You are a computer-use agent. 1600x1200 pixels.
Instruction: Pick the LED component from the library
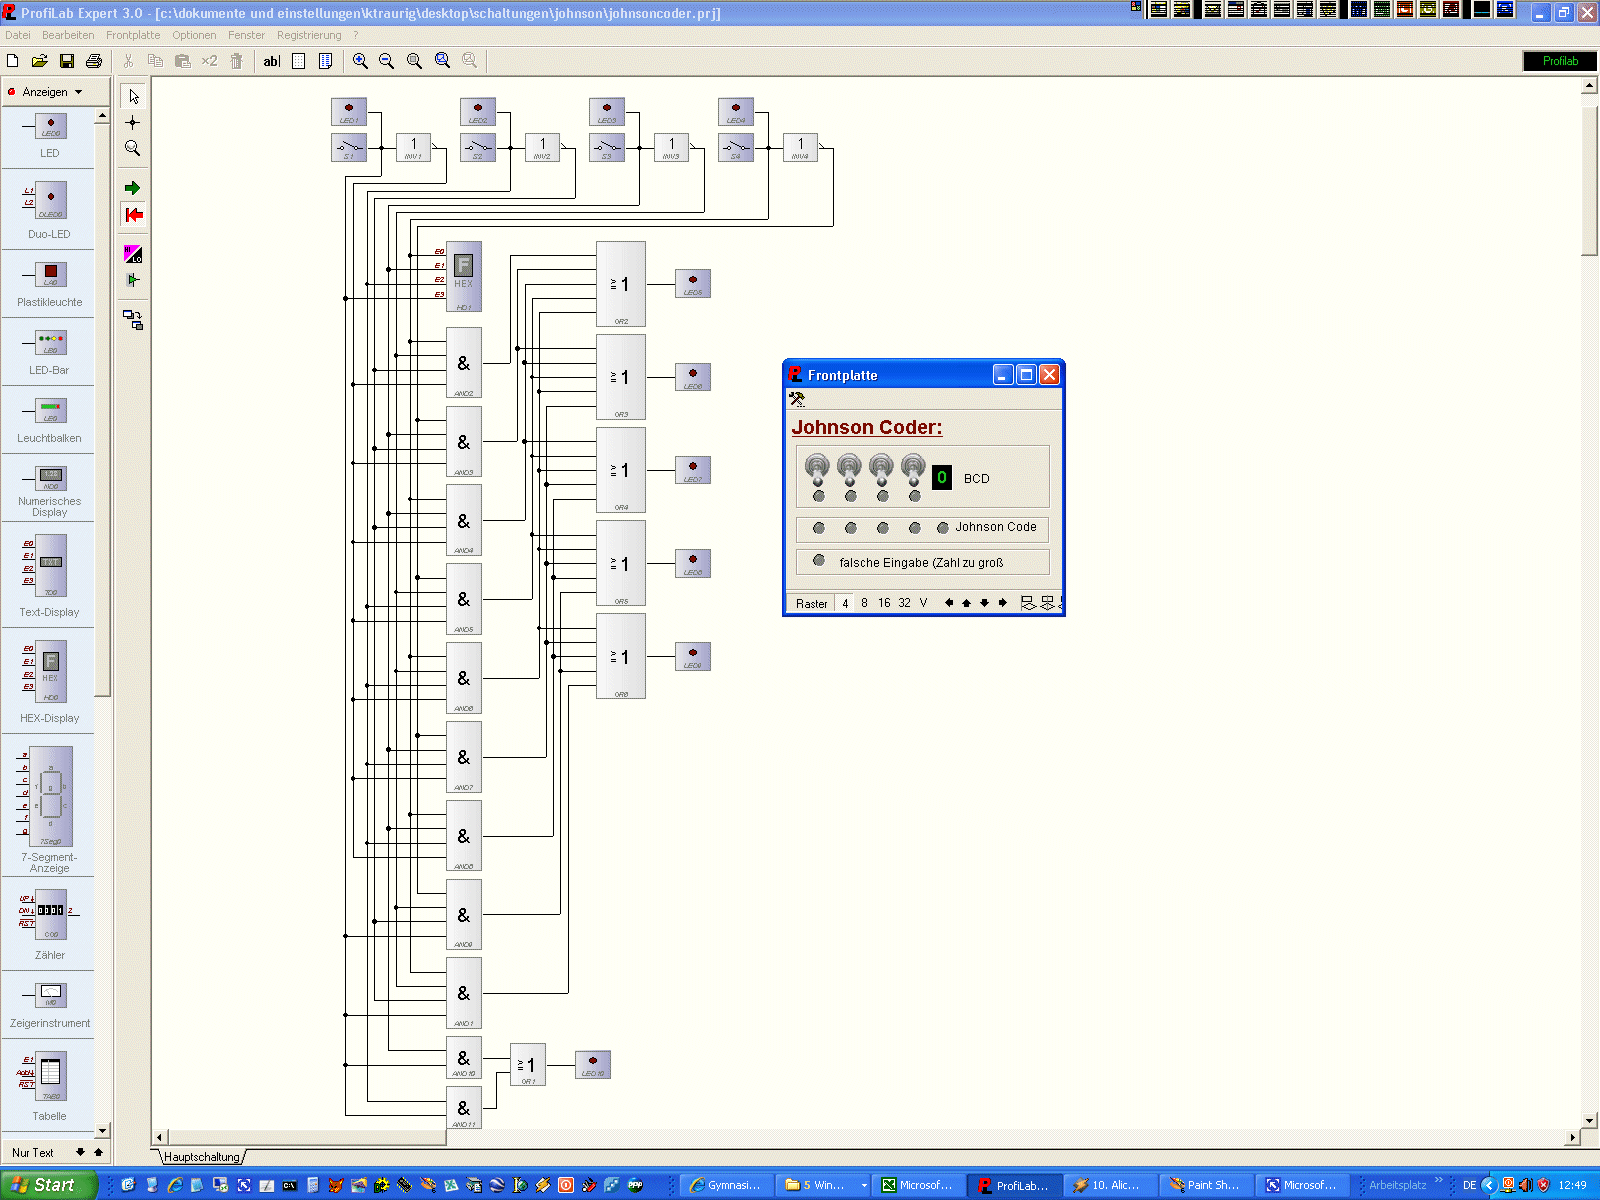[x=50, y=136]
